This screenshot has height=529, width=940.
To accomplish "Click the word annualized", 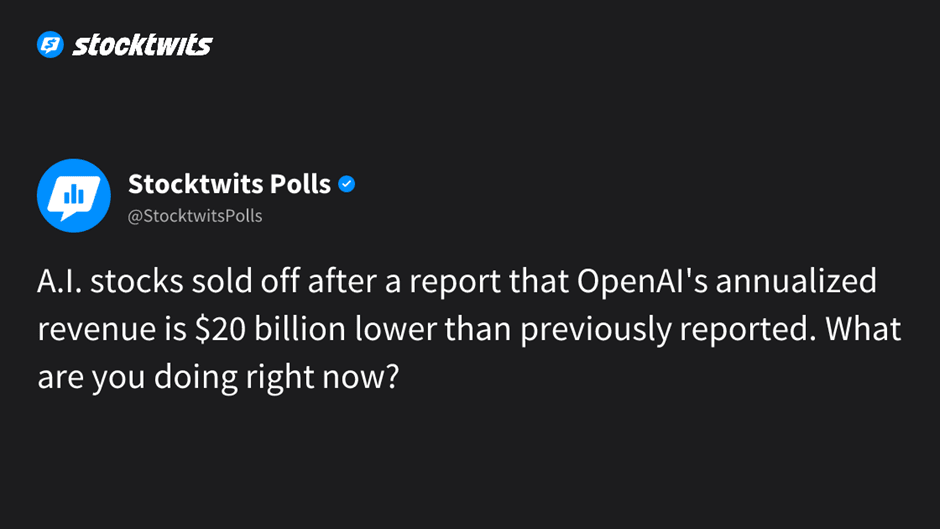I will [x=796, y=281].
